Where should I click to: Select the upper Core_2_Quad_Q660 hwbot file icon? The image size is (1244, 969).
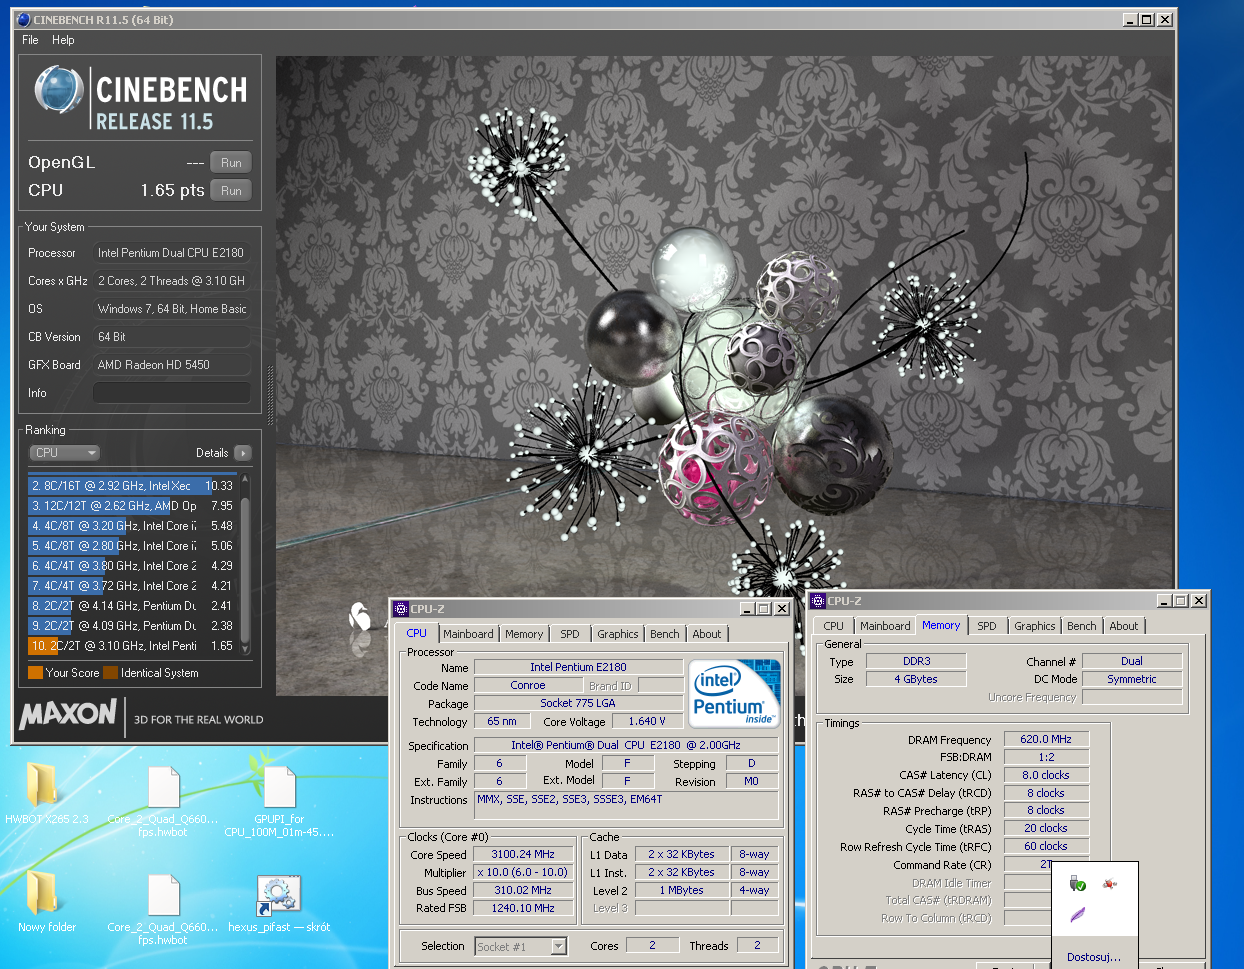(163, 788)
